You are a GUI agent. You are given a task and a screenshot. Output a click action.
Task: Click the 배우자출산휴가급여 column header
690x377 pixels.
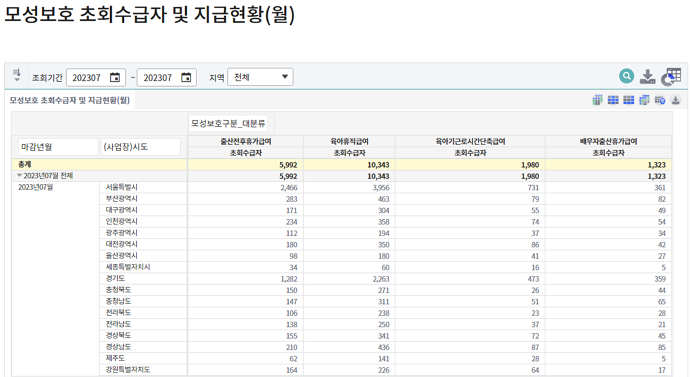point(609,141)
